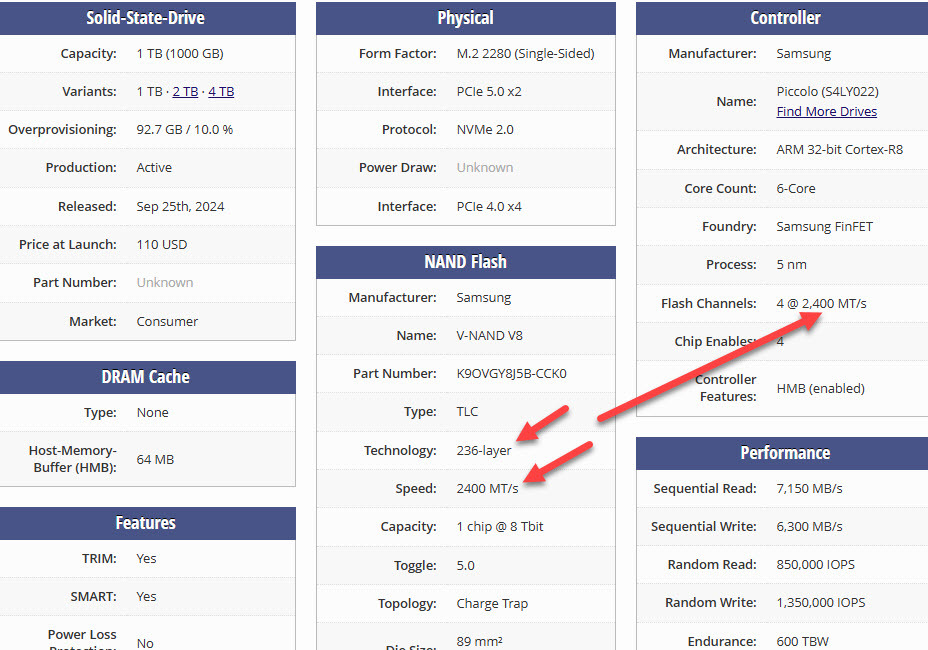Open the 2 TB variant link

point(184,92)
